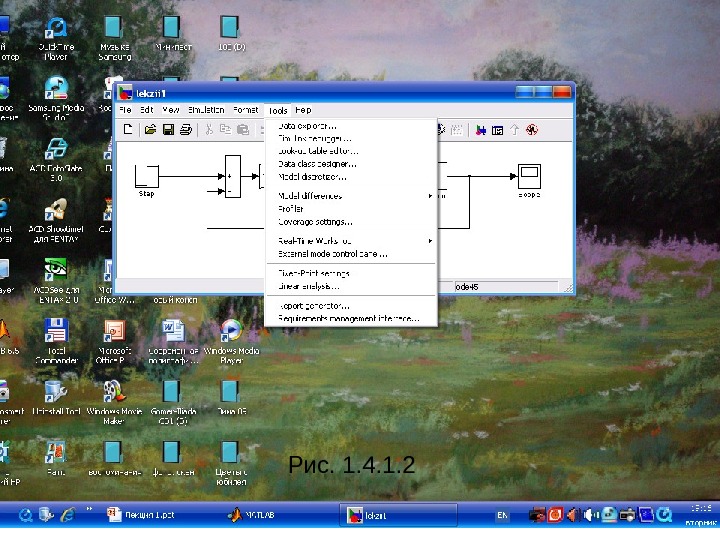
Task: Open the Simulation menu
Action: click(206, 110)
